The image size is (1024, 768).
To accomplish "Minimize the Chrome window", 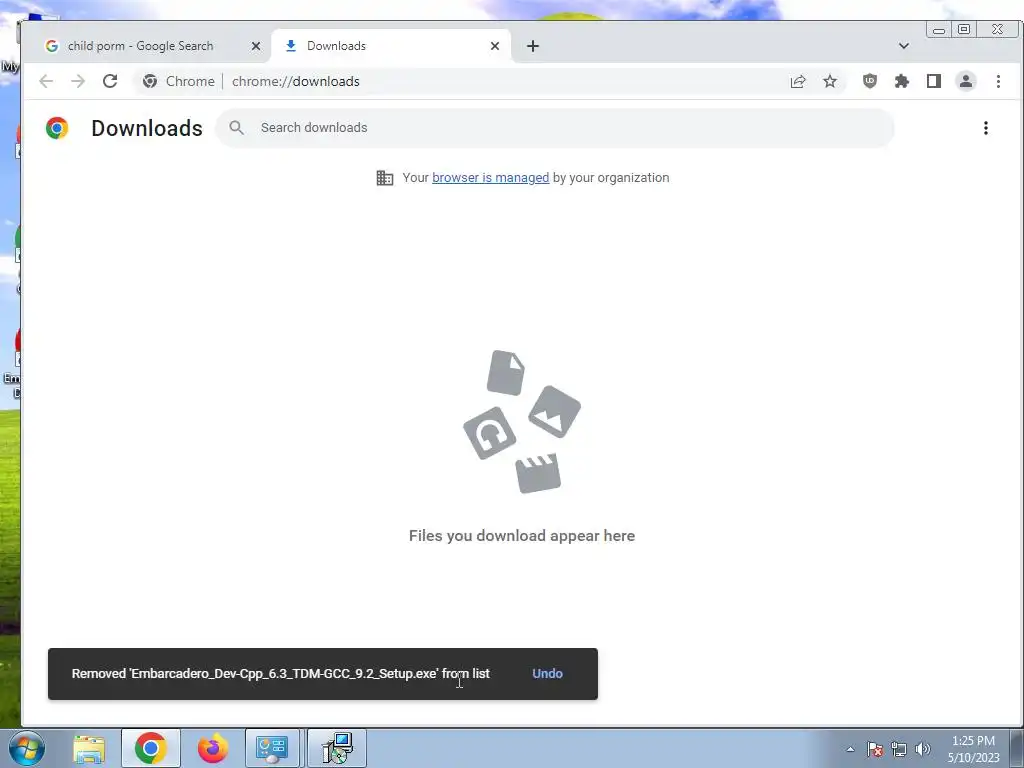I will click(x=939, y=30).
